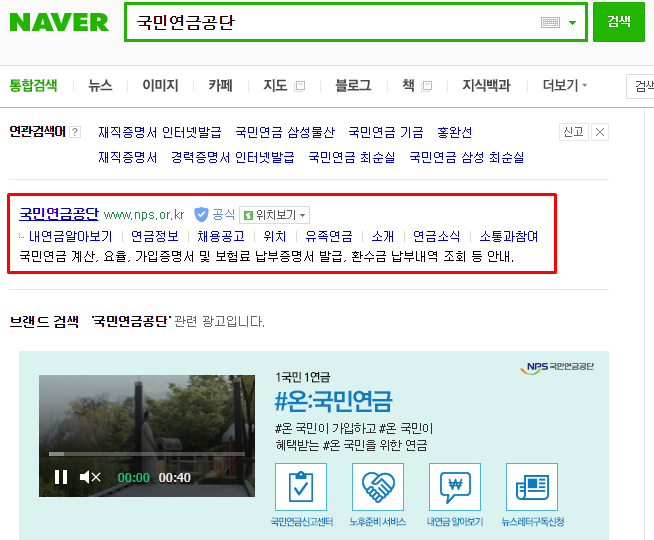Image resolution: width=654 pixels, height=540 pixels.
Task: Open related search 국민연금 삼성물산
Action: pos(285,132)
